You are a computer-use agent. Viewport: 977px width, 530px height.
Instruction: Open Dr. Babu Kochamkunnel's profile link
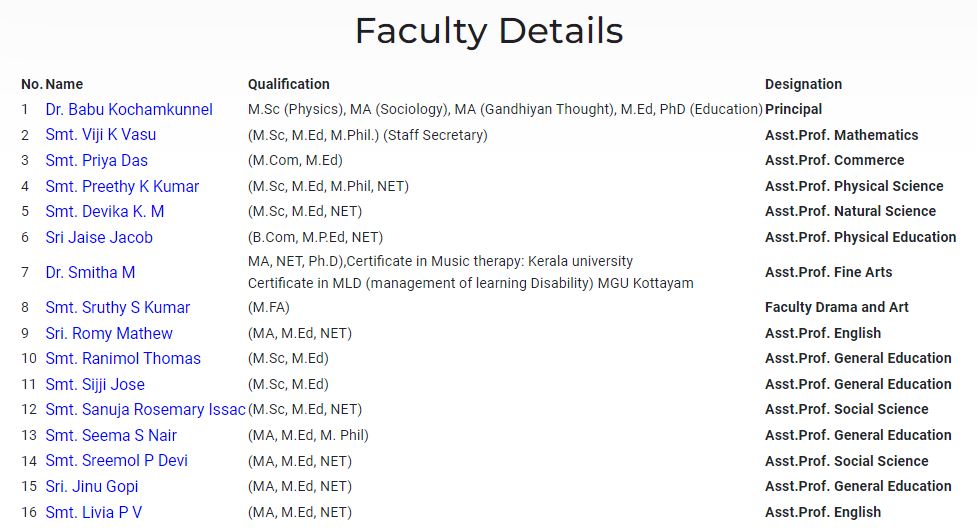129,110
